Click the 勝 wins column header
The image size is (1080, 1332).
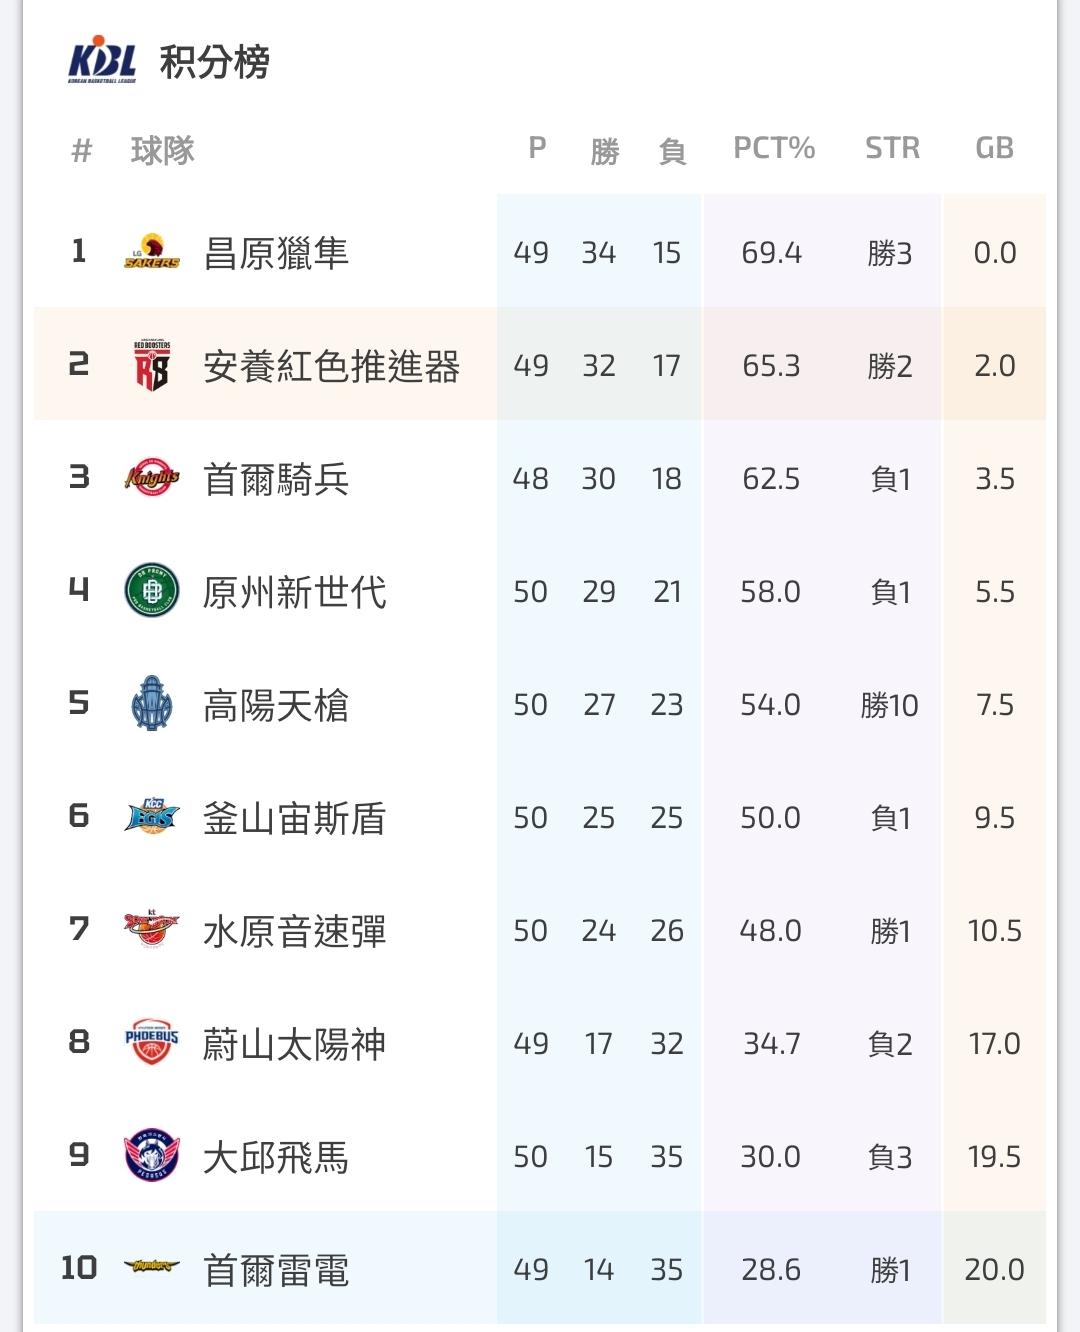point(605,151)
